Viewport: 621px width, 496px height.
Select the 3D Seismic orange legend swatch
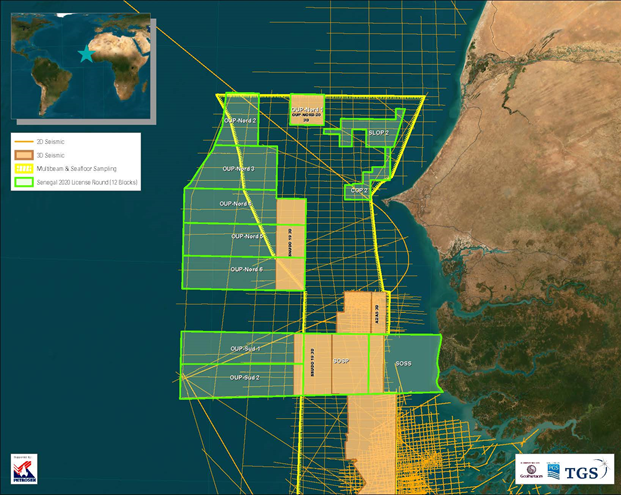(23, 157)
